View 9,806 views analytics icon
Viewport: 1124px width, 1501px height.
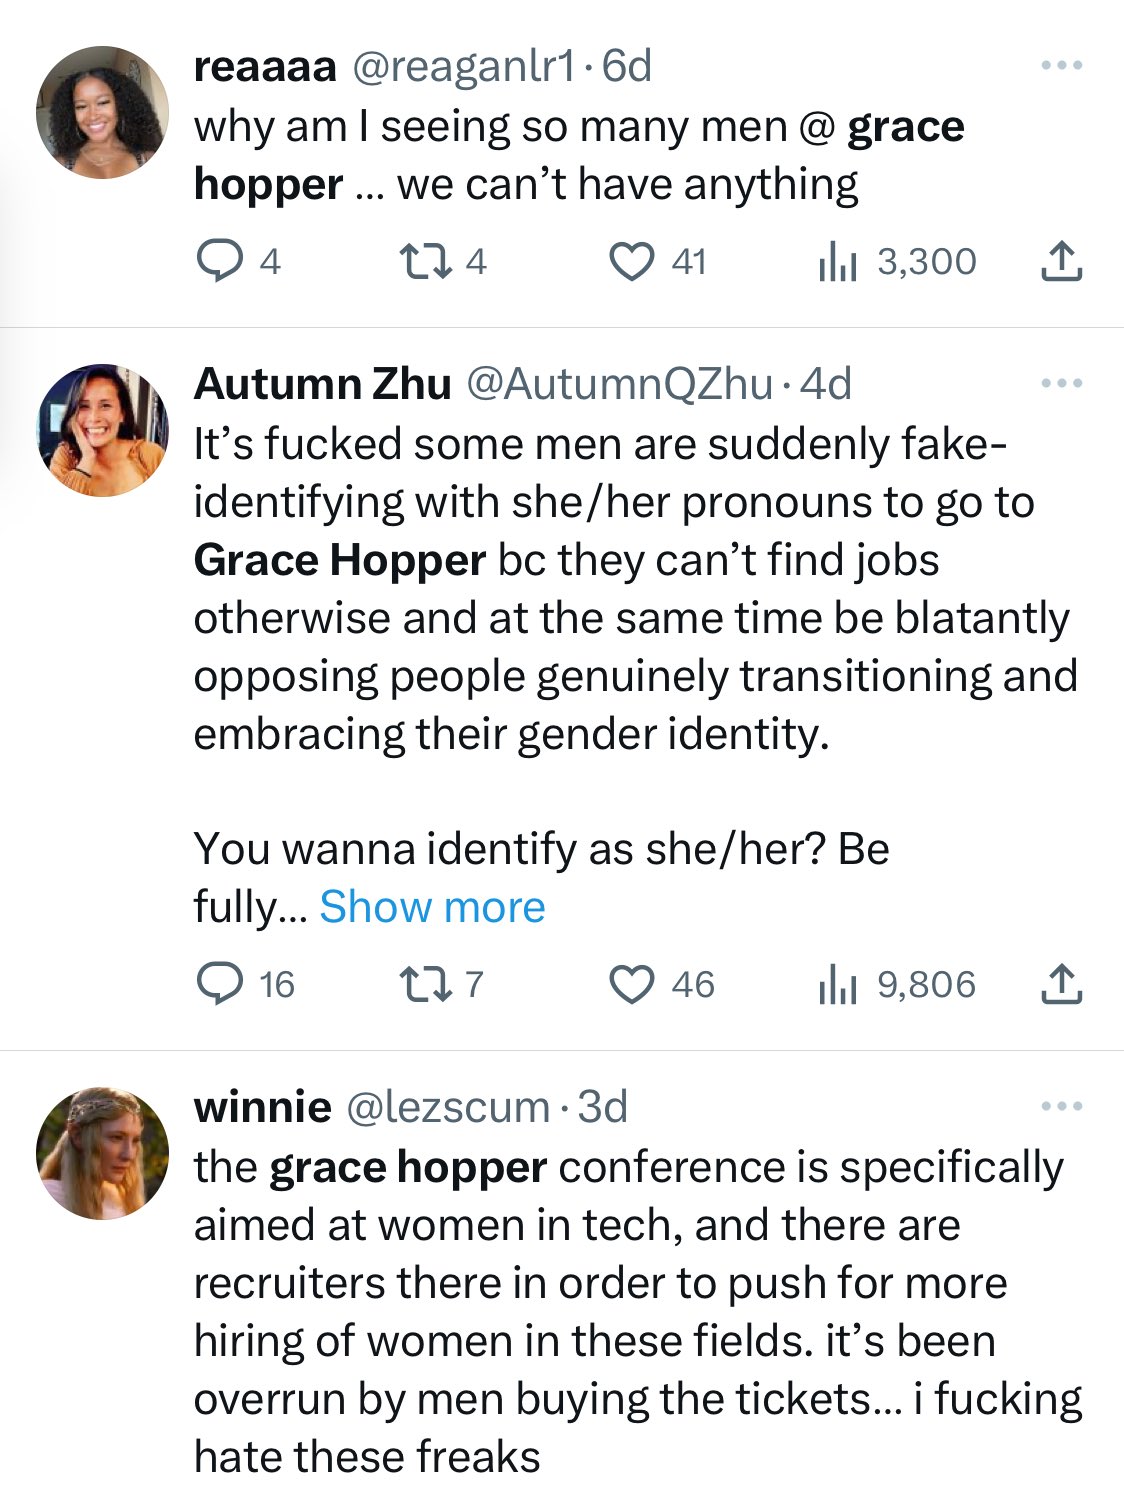pyautogui.click(x=838, y=985)
